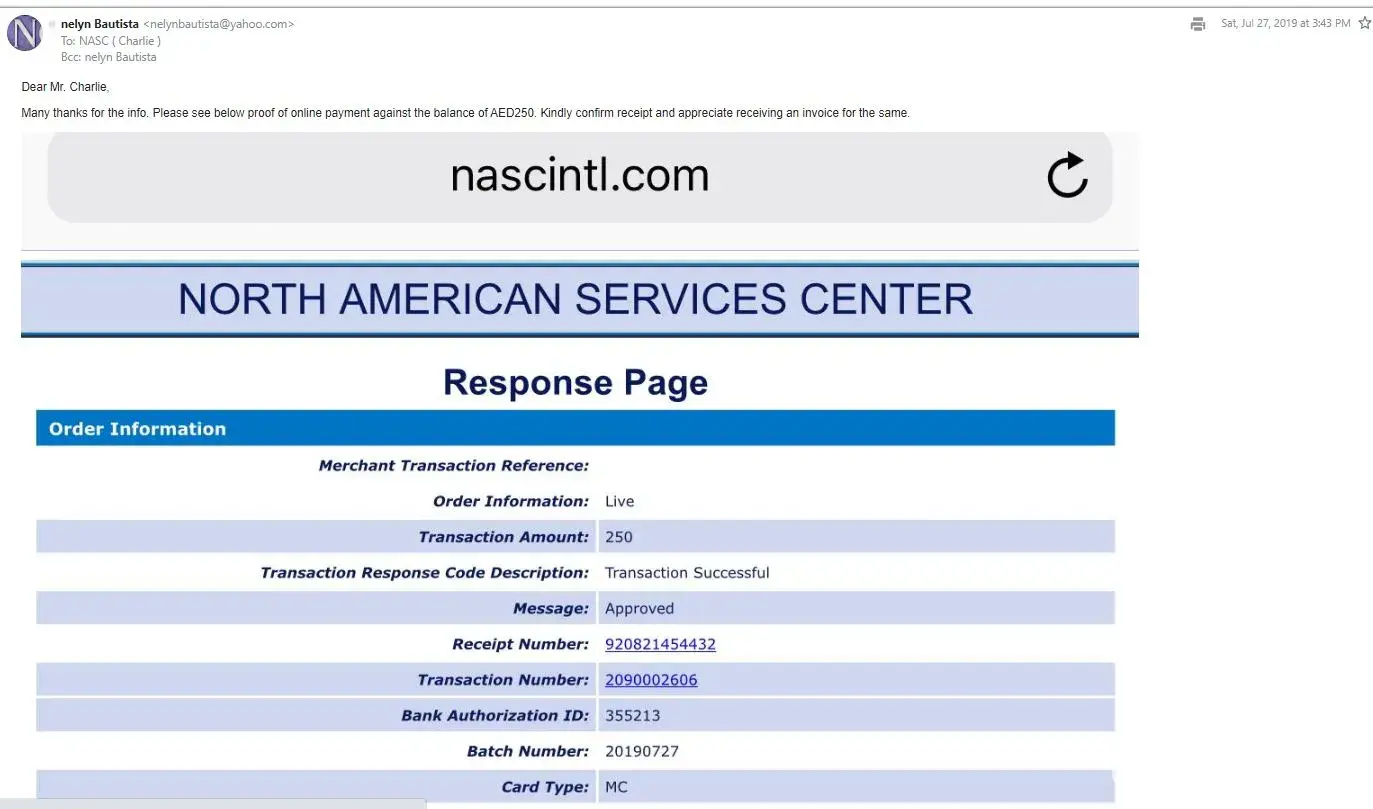Open receipt number 920821454432 link
Viewport: 1373px width, 809px height.
(660, 644)
